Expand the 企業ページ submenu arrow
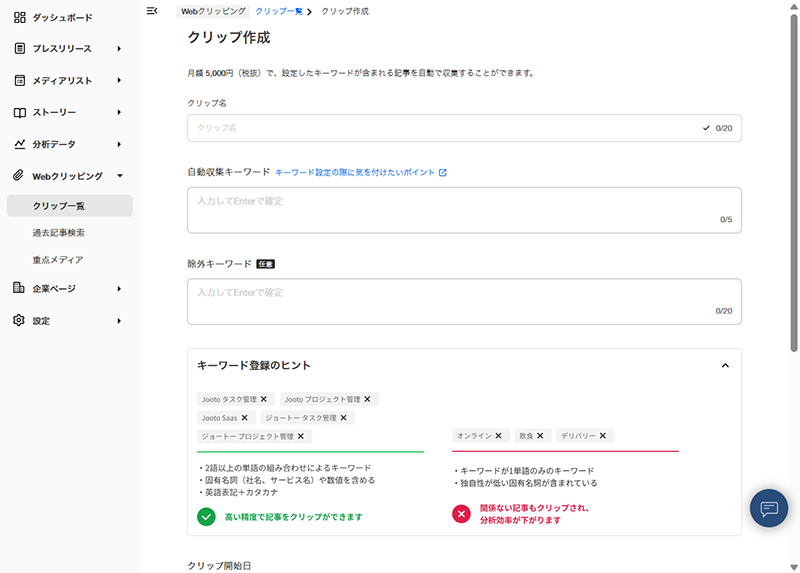The height and width of the screenshot is (573, 800). coord(119,289)
